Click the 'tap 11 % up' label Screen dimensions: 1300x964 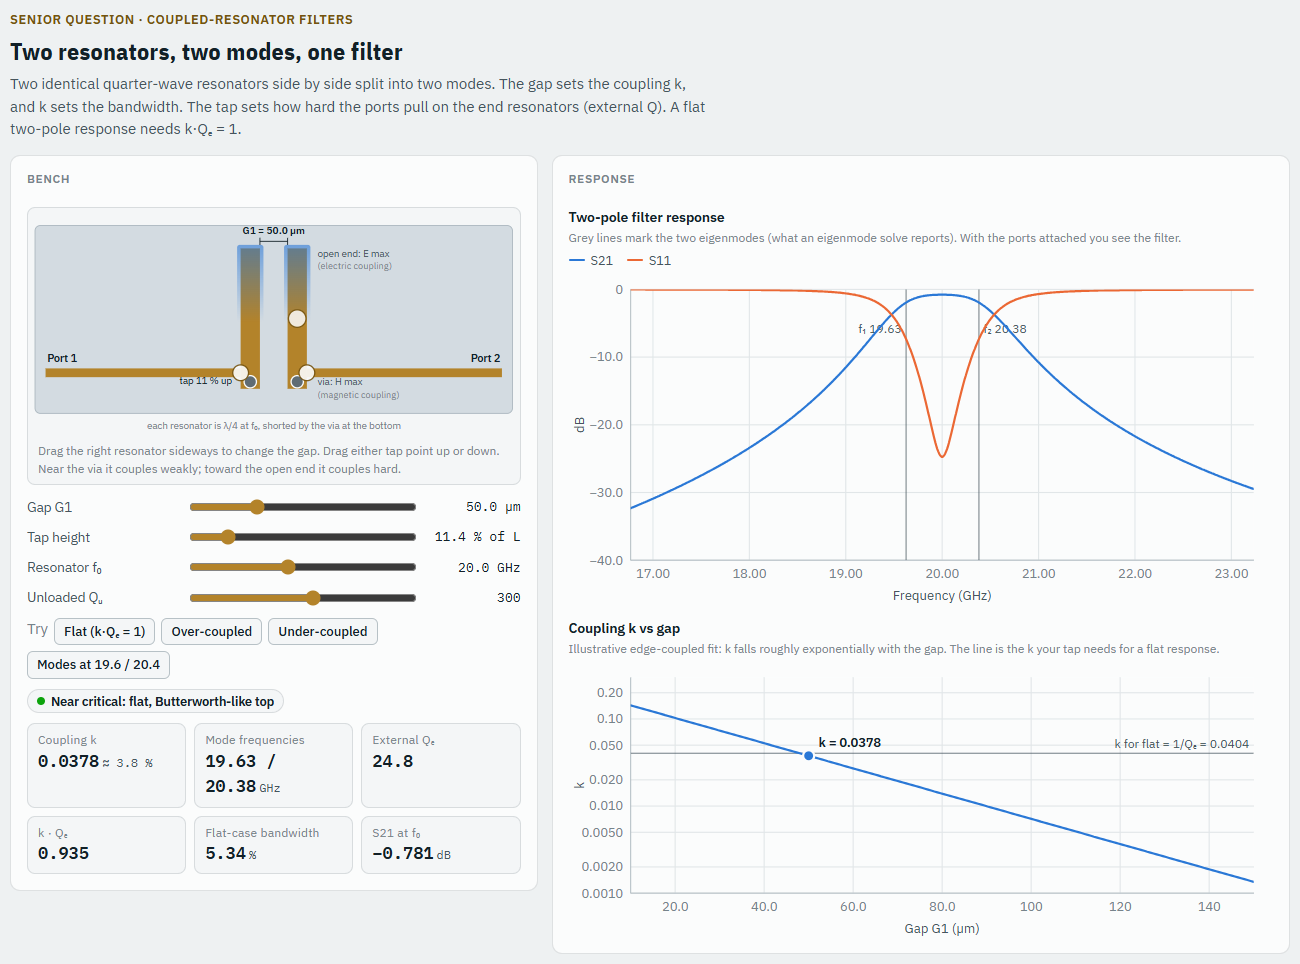(x=205, y=381)
